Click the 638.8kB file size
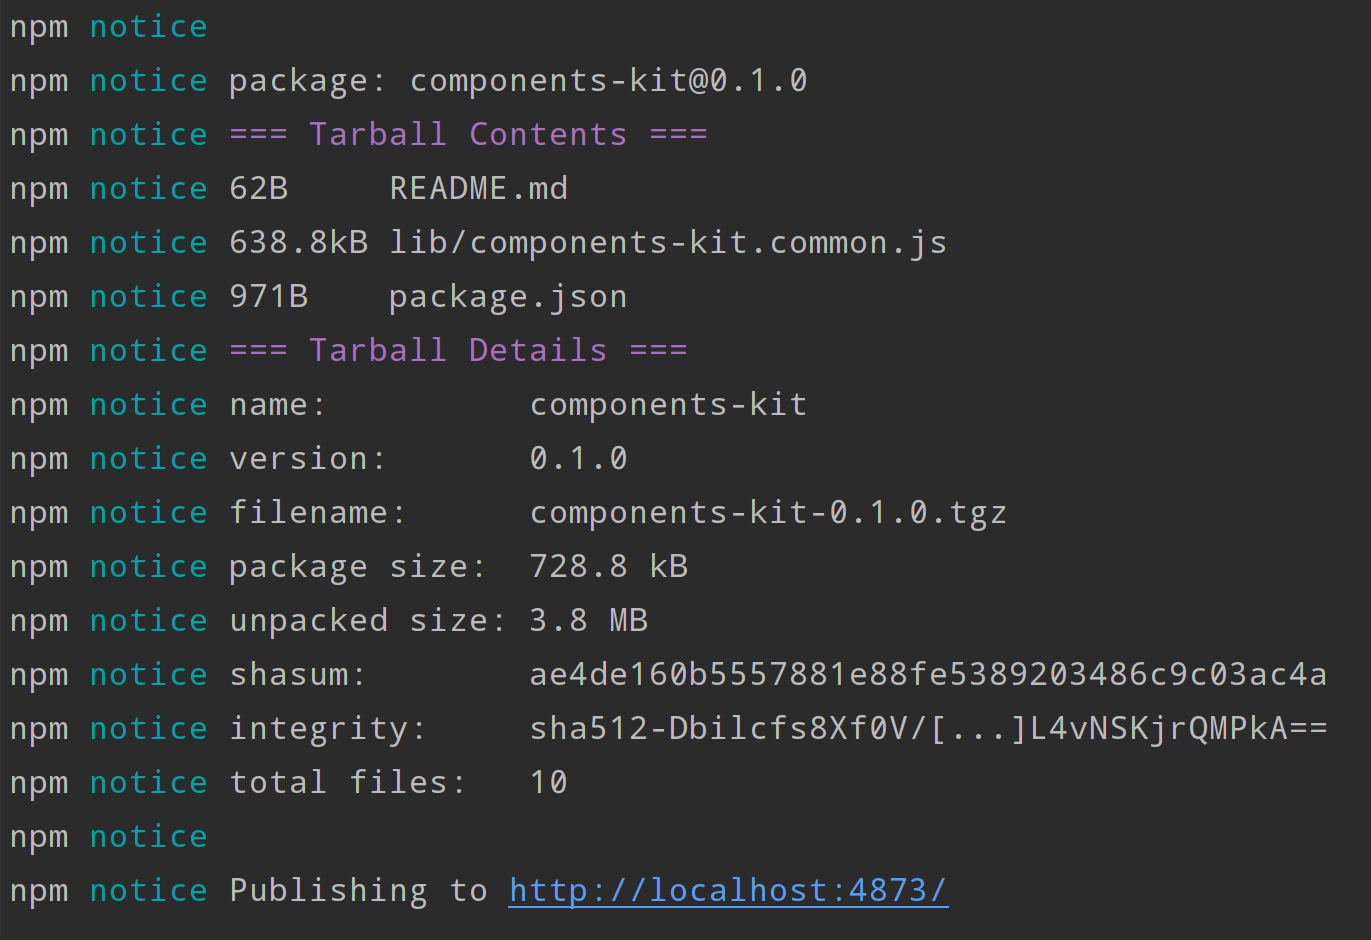Screen dimensions: 1371x940 [298, 242]
